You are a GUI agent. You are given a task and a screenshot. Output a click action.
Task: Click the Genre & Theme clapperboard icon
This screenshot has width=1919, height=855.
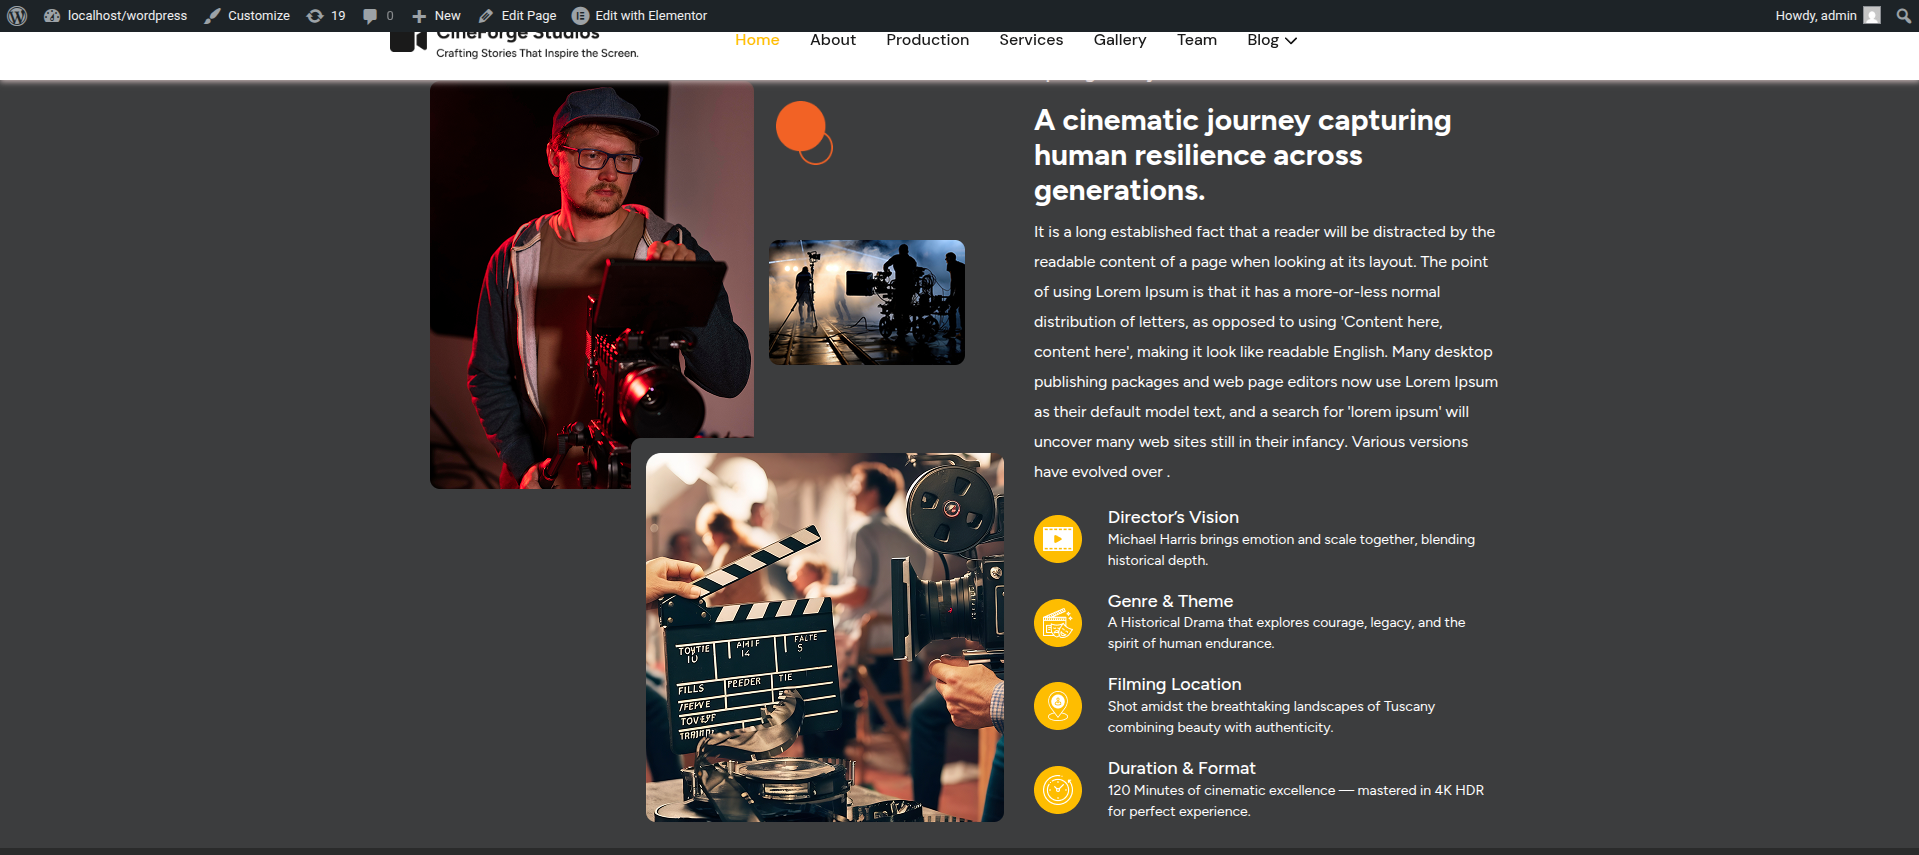[1057, 623]
